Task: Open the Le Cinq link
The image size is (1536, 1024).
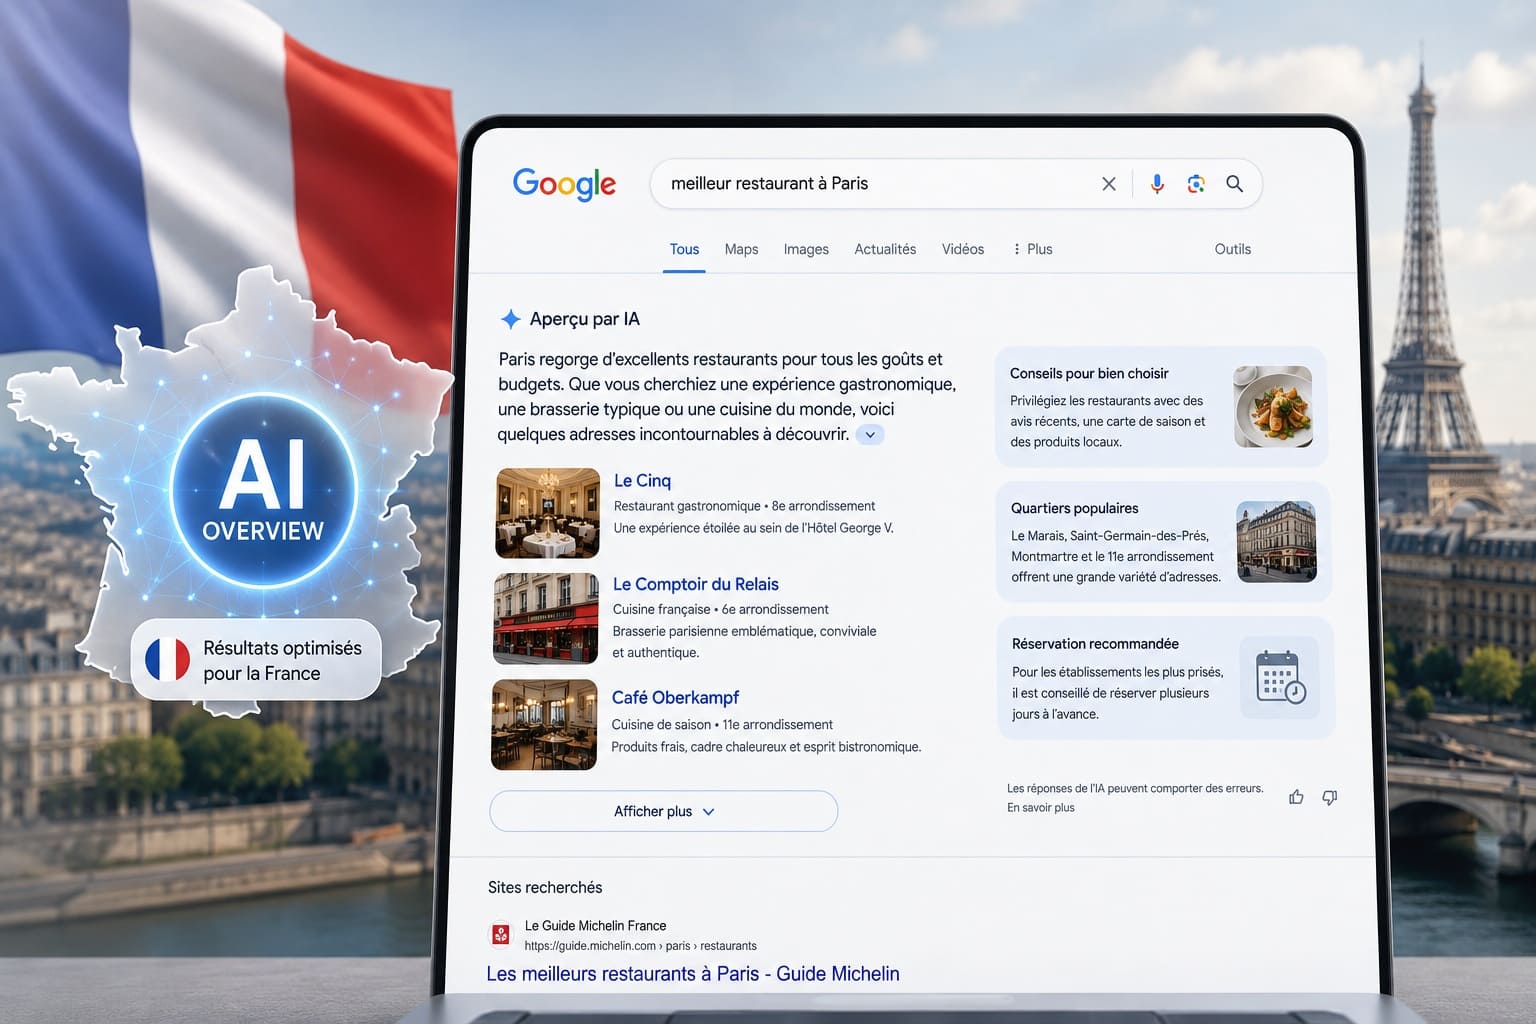Action: 642,481
